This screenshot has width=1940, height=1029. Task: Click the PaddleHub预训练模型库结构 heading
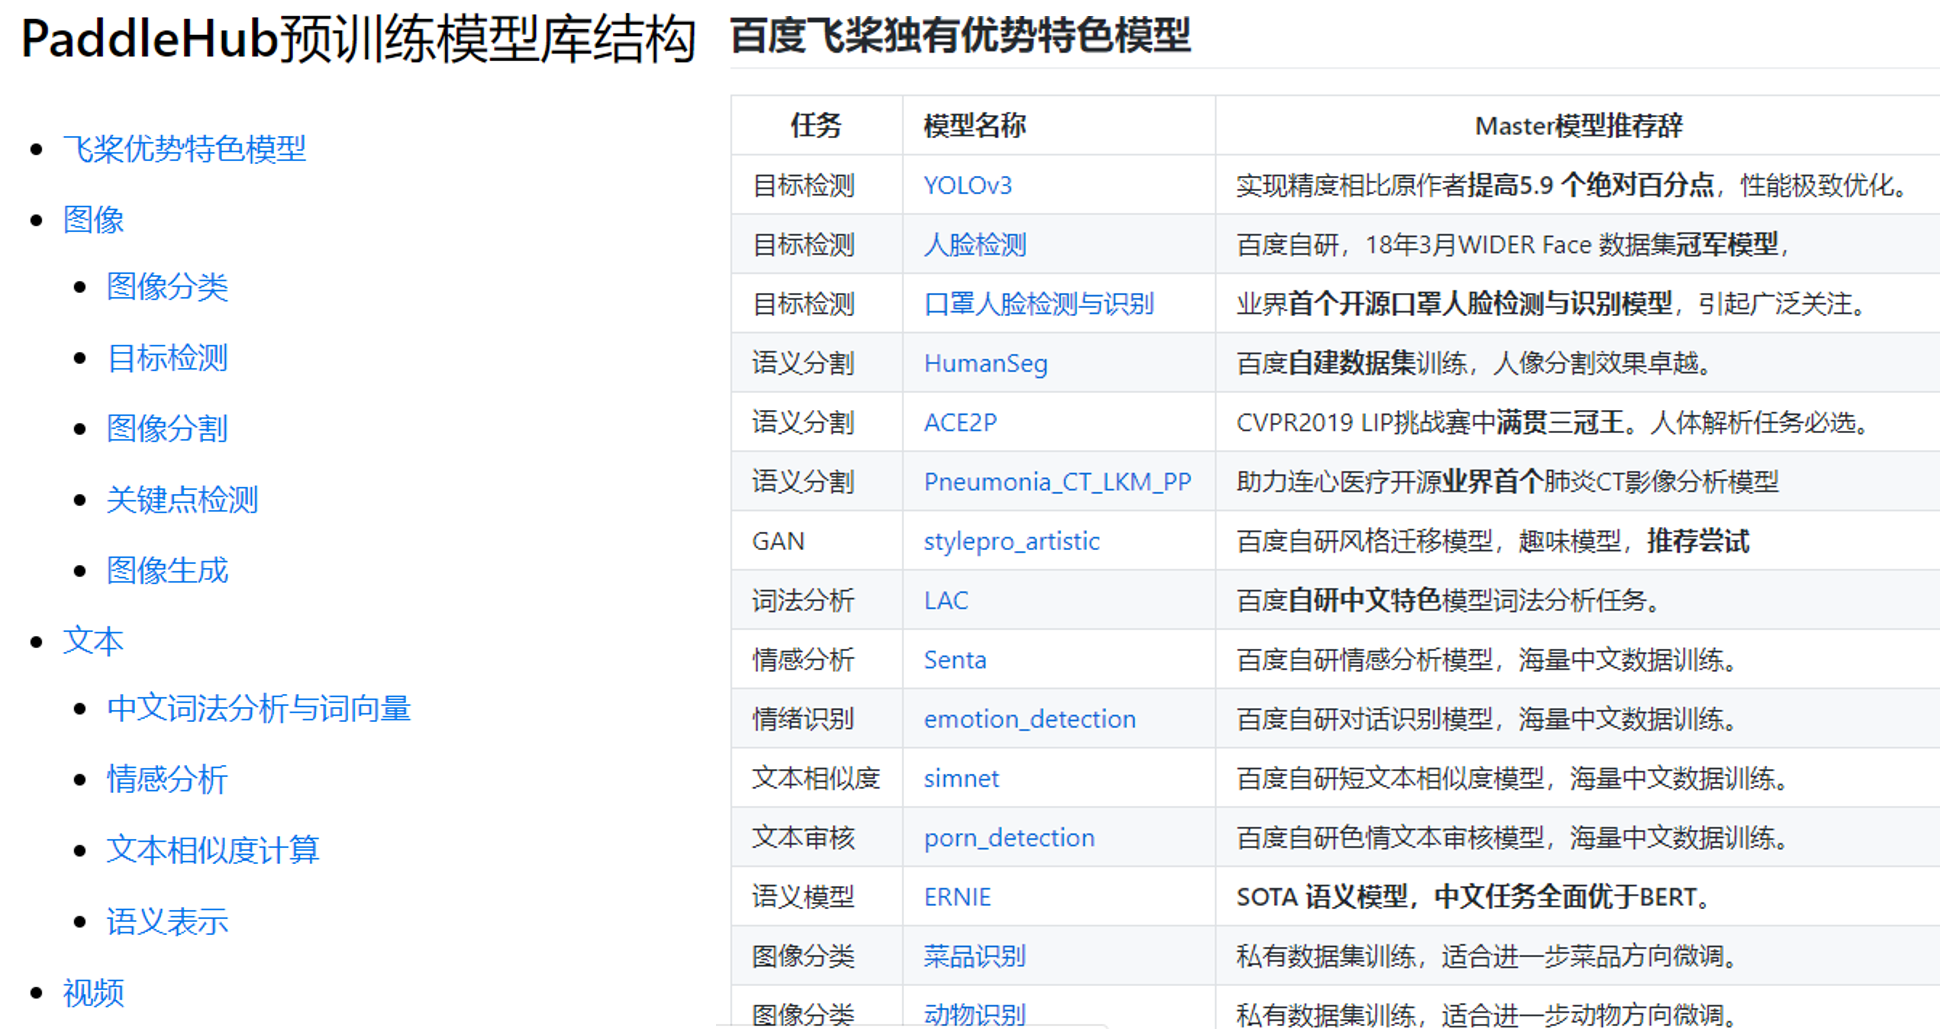click(x=357, y=40)
